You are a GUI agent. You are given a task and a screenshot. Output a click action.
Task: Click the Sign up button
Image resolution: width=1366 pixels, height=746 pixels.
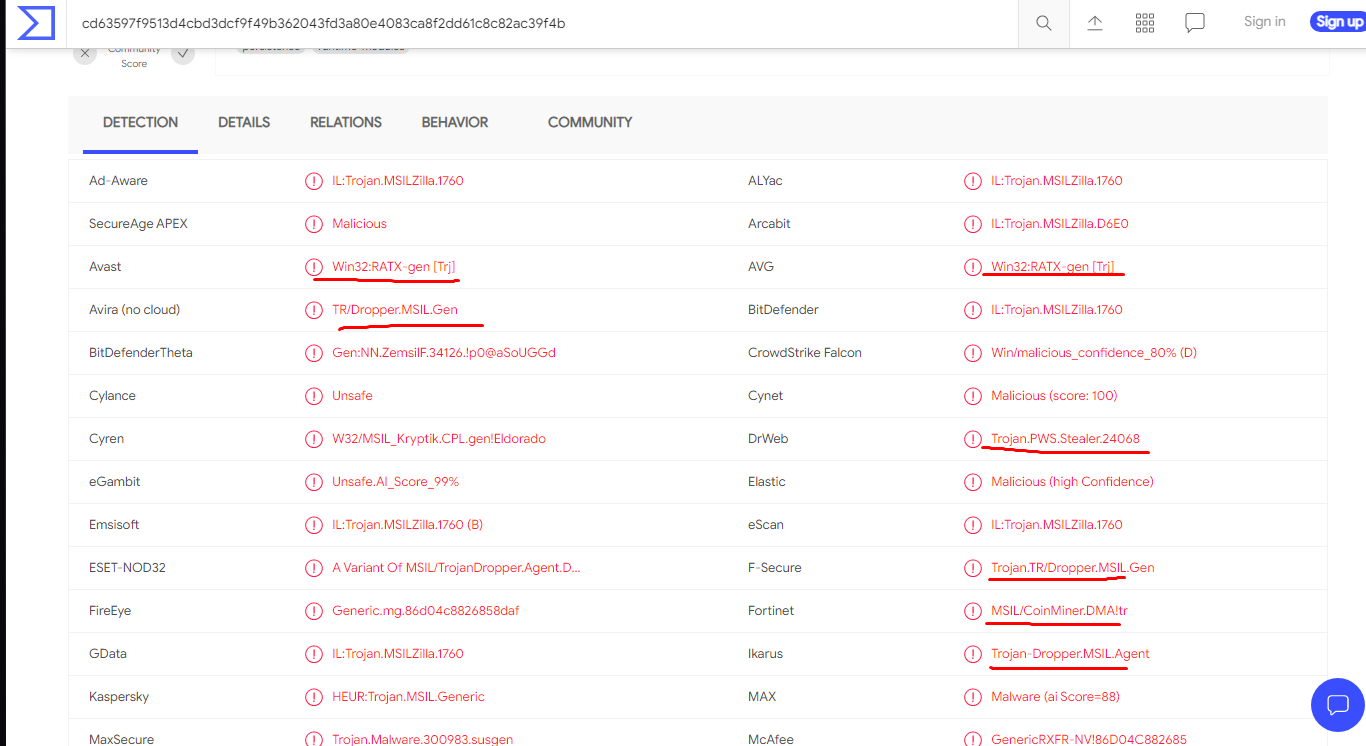tap(1338, 22)
